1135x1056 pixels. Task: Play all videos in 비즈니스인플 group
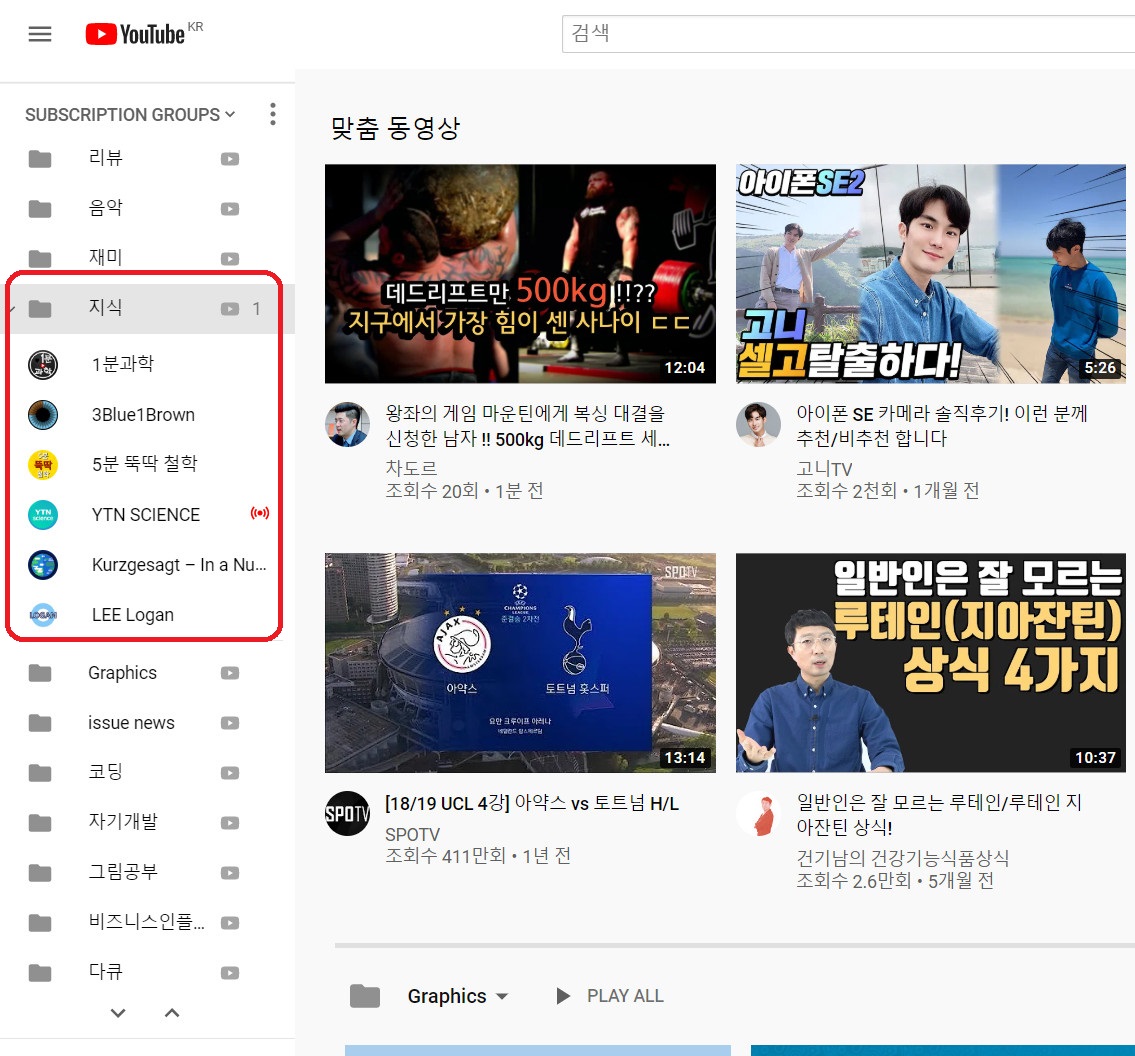pyautogui.click(x=230, y=923)
